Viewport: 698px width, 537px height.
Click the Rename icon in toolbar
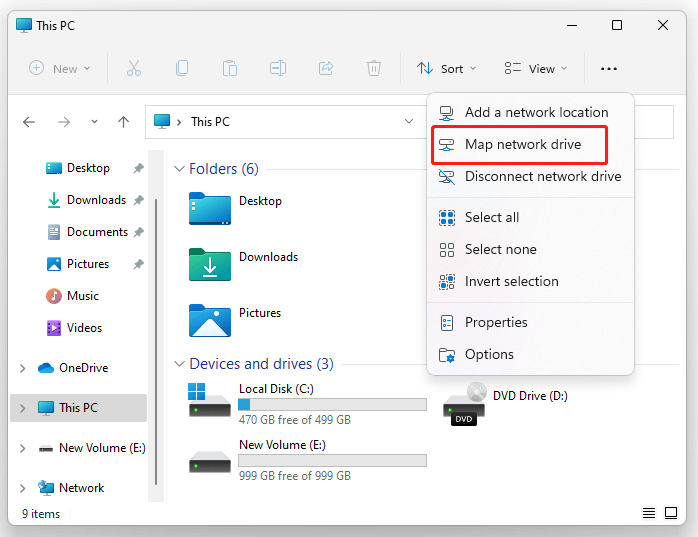click(x=278, y=69)
